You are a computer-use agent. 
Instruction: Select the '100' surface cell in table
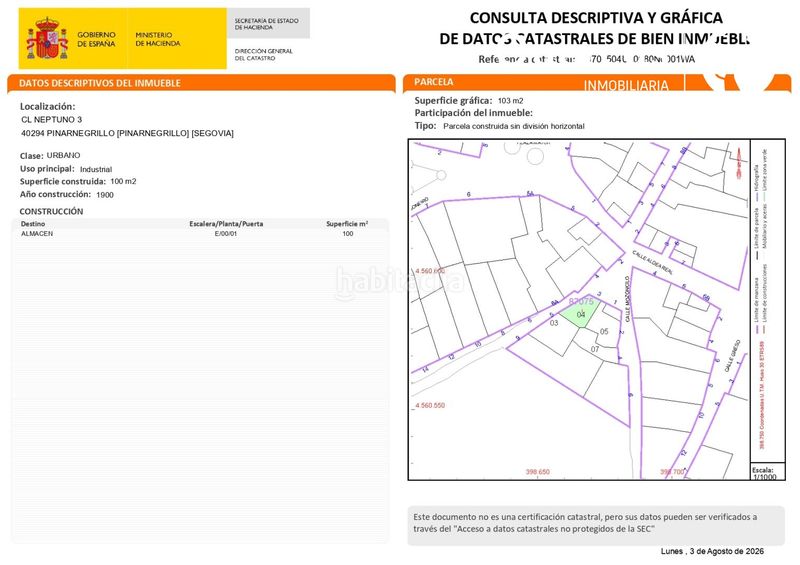click(347, 233)
